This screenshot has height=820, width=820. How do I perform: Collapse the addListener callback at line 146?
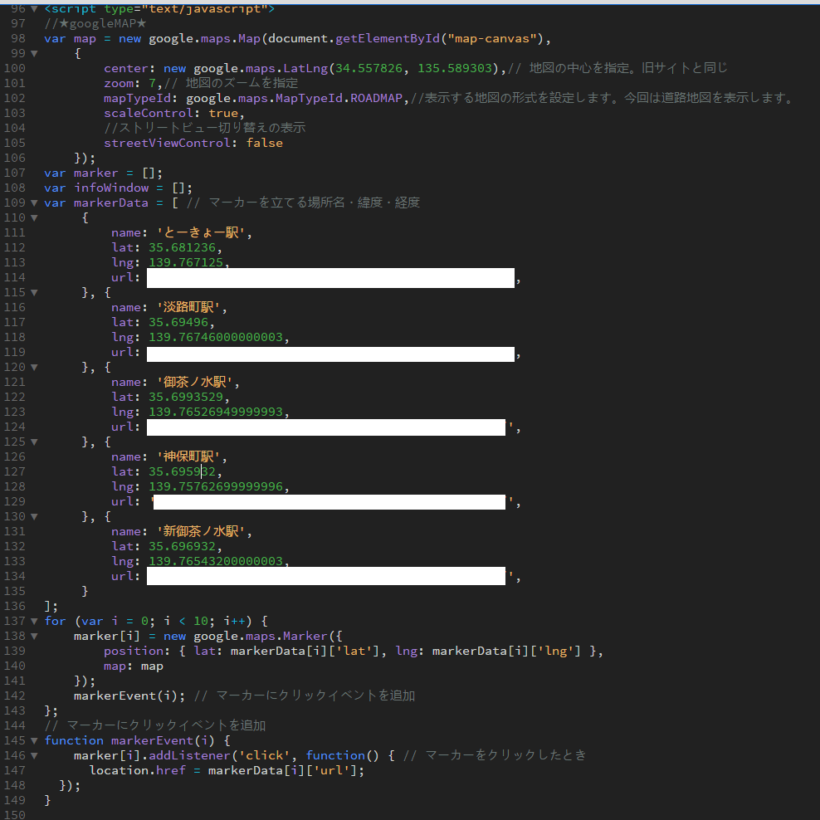pyautogui.click(x=34, y=756)
